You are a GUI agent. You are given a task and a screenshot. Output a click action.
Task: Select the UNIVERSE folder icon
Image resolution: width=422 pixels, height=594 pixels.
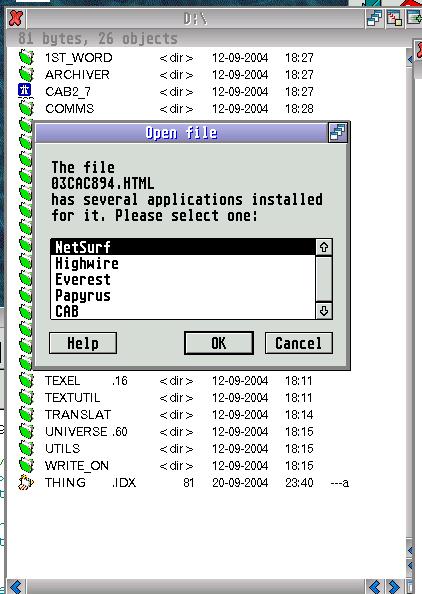pos(26,431)
